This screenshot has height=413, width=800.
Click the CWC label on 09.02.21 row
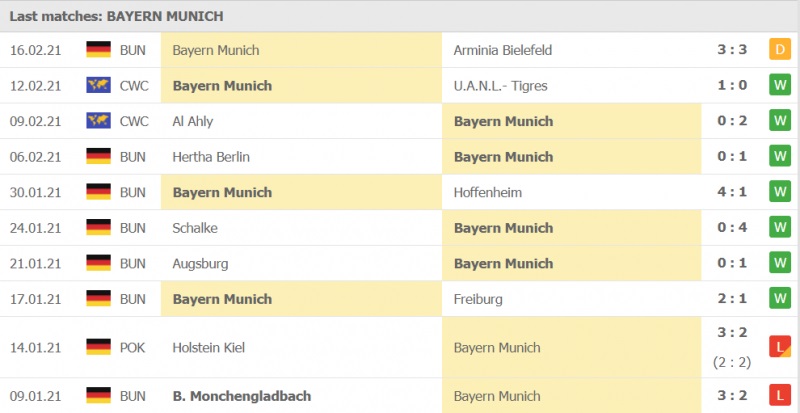[x=134, y=121]
